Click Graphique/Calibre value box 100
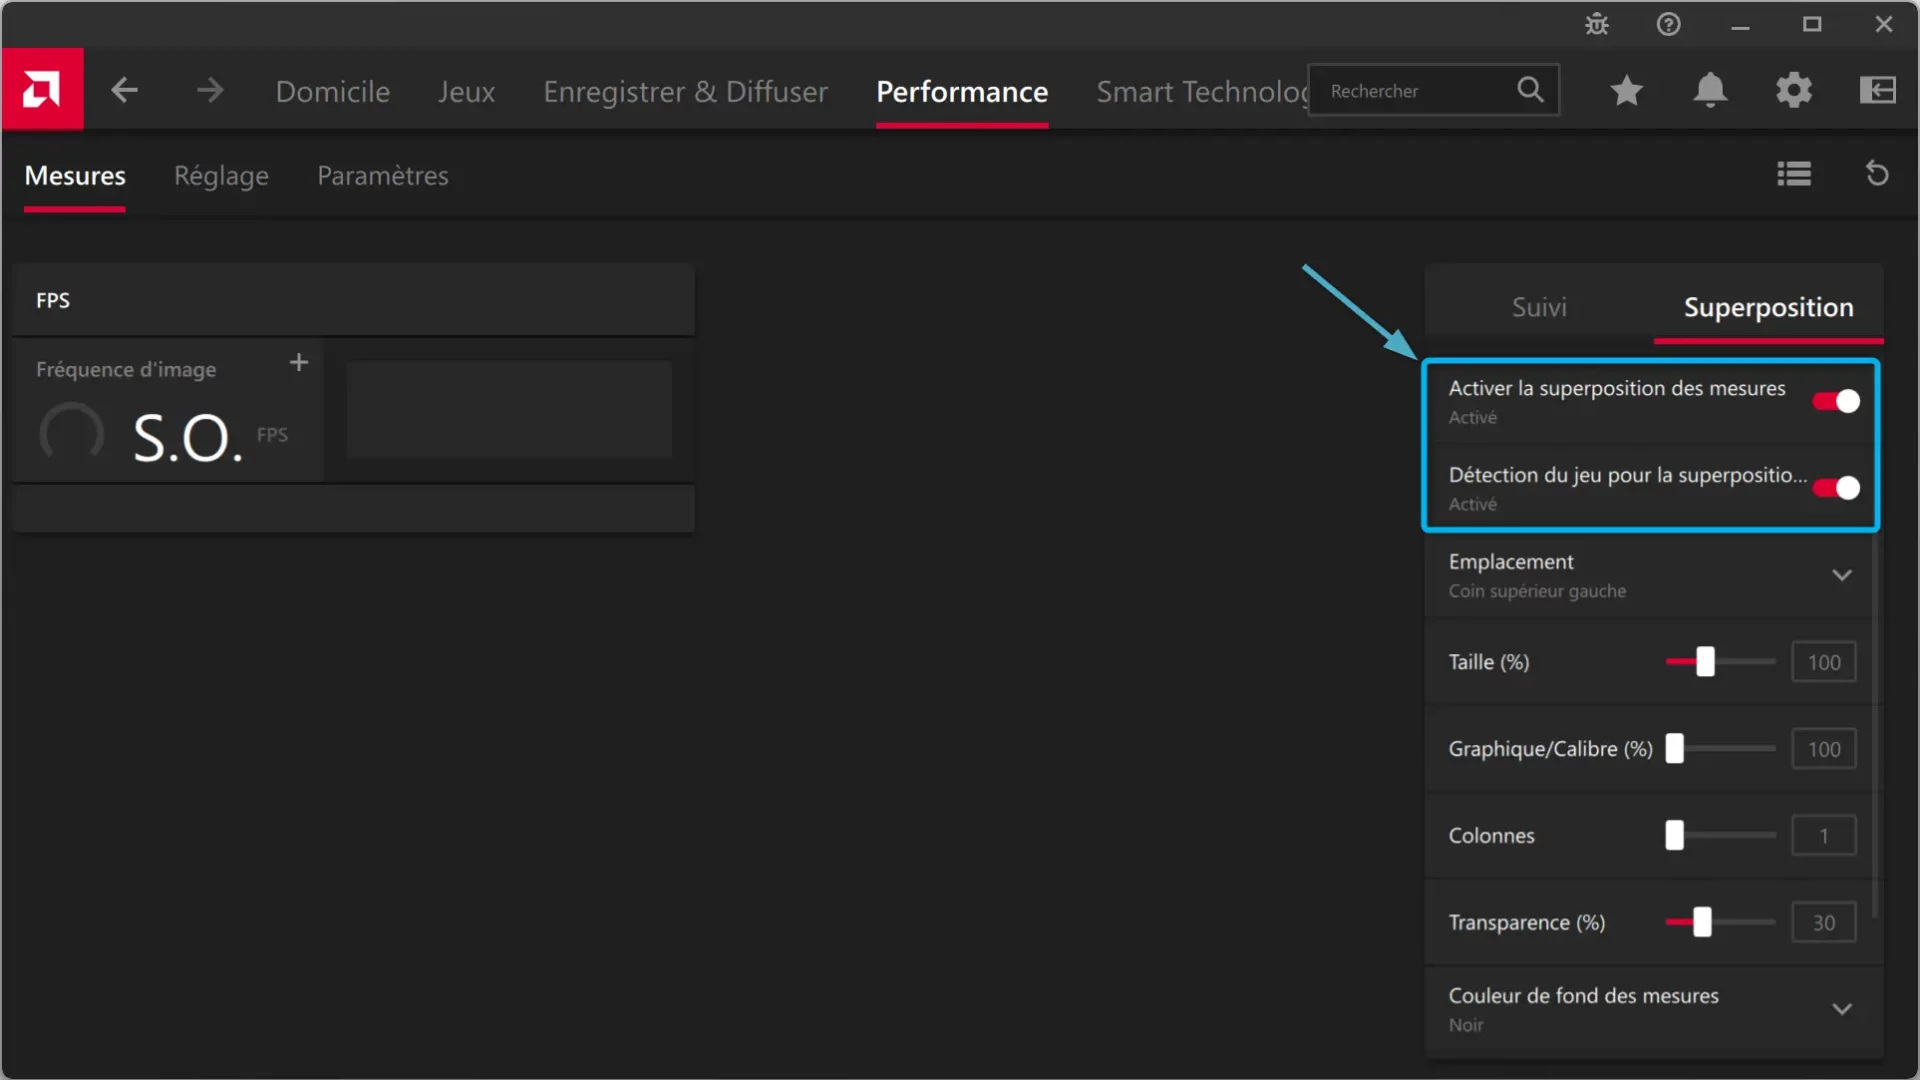The height and width of the screenshot is (1080, 1920). (x=1824, y=749)
